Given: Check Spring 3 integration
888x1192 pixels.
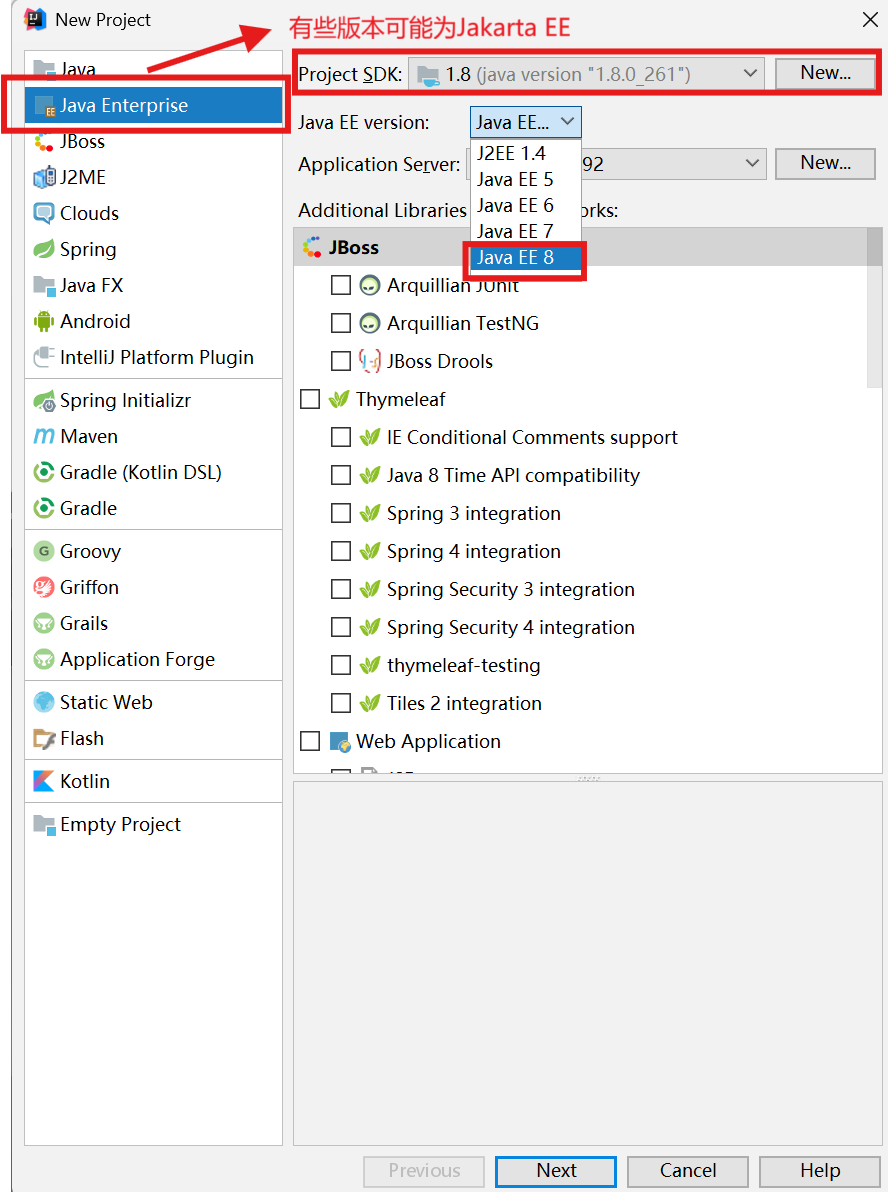Looking at the screenshot, I should click(x=341, y=513).
